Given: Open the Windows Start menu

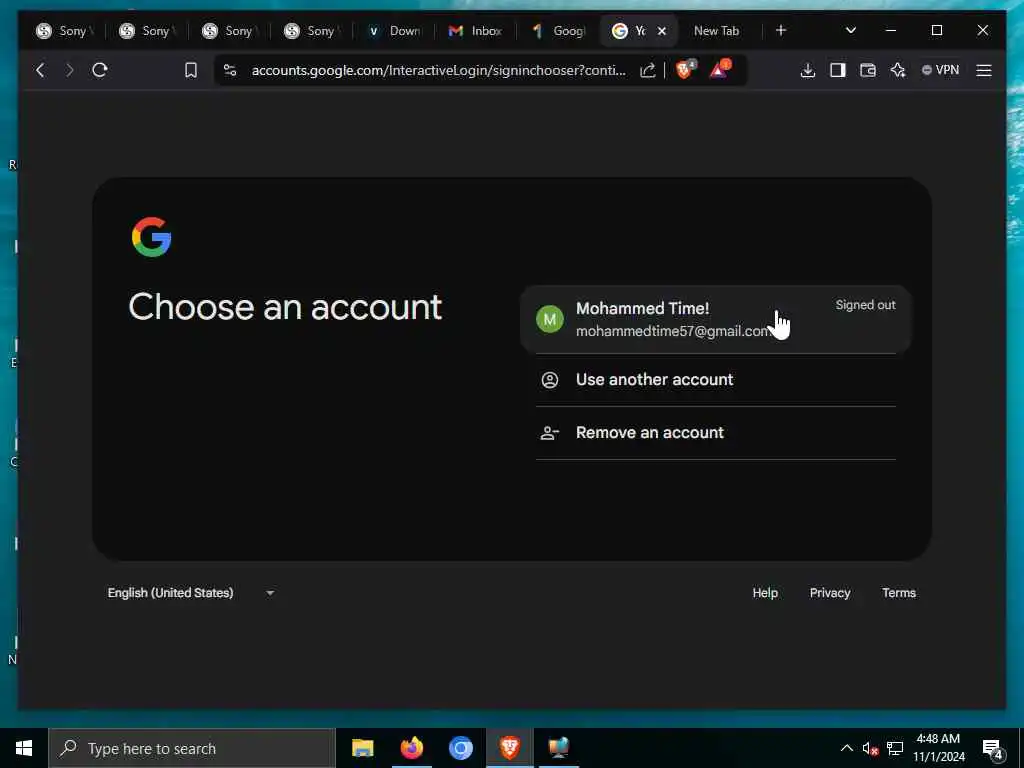Looking at the screenshot, I should tap(24, 748).
